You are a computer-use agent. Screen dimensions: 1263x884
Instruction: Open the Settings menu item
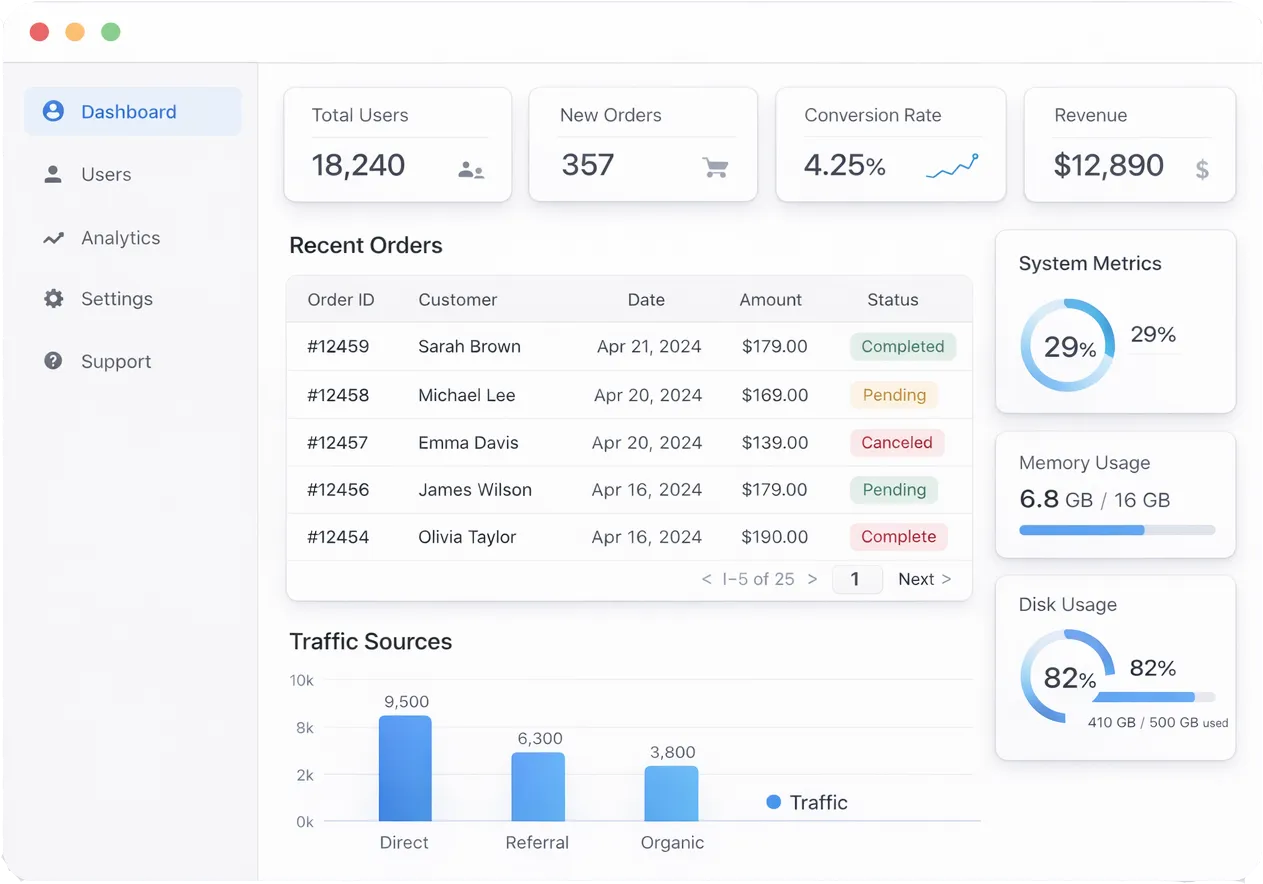(116, 299)
